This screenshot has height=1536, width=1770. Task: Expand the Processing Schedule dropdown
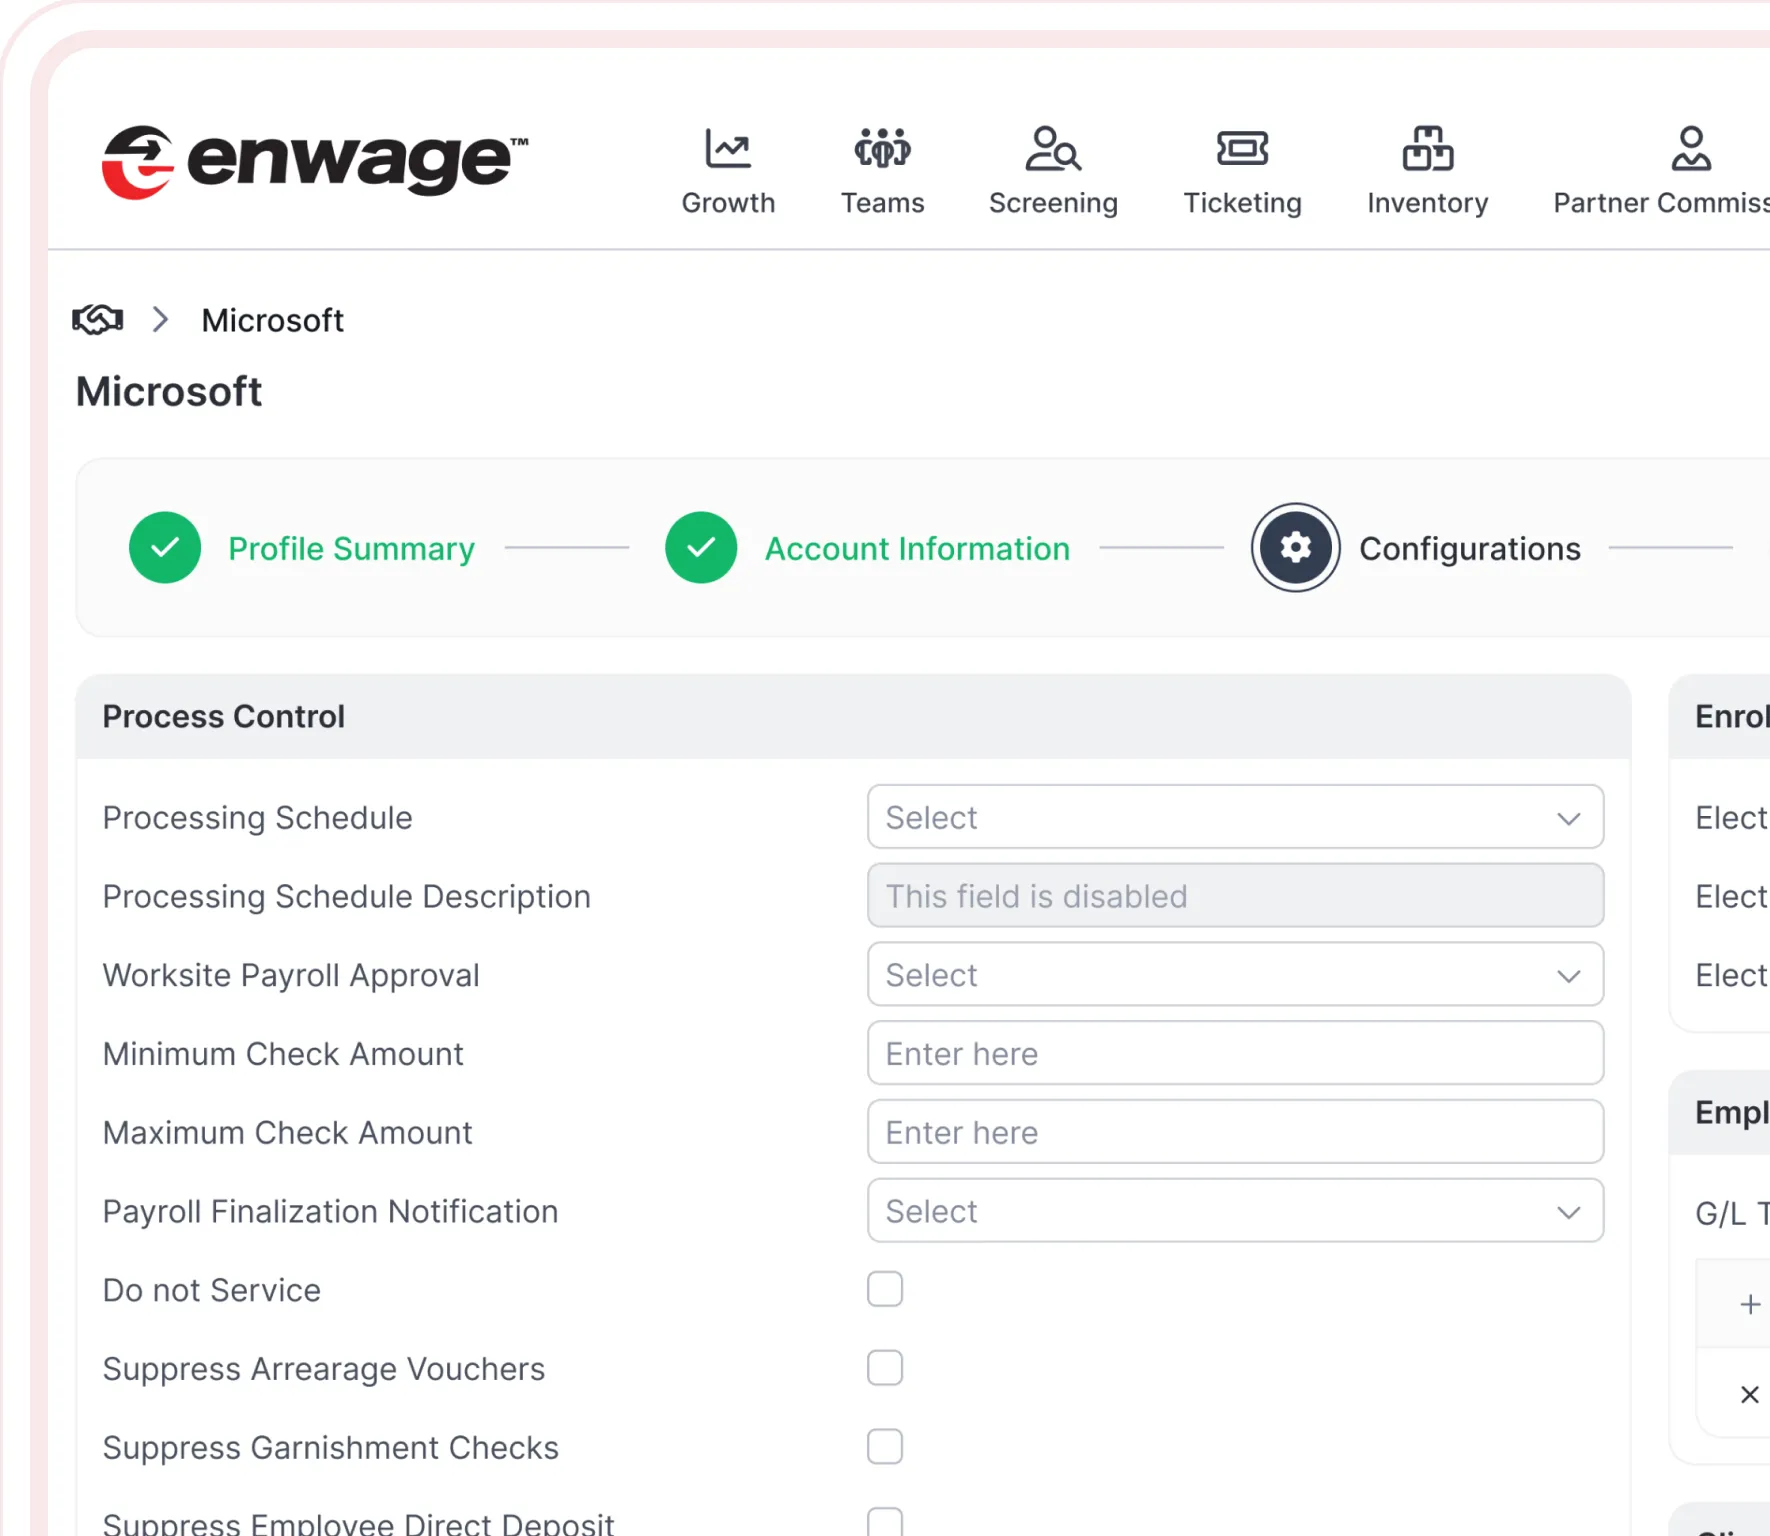1235,817
